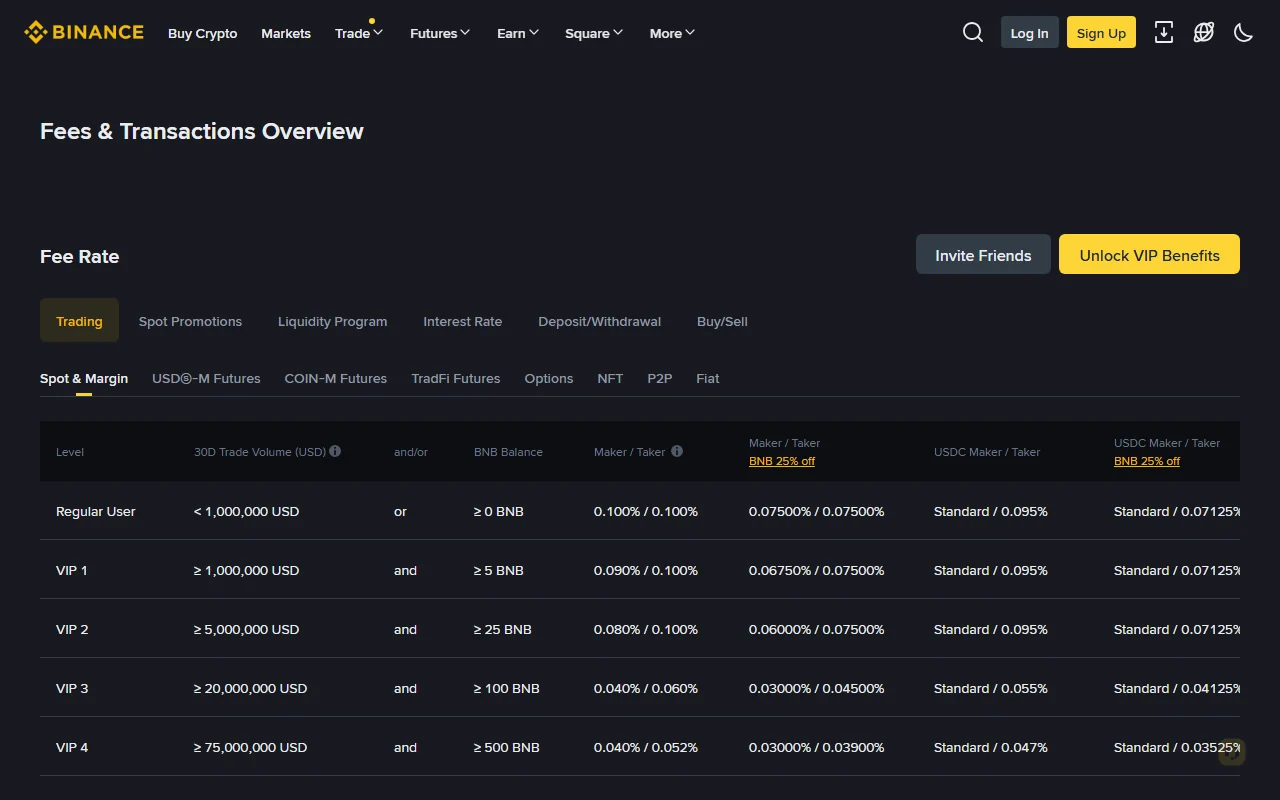Click '< 1,000,000 USD' volume cell
Screen dimensions: 1280x800
coord(247,511)
